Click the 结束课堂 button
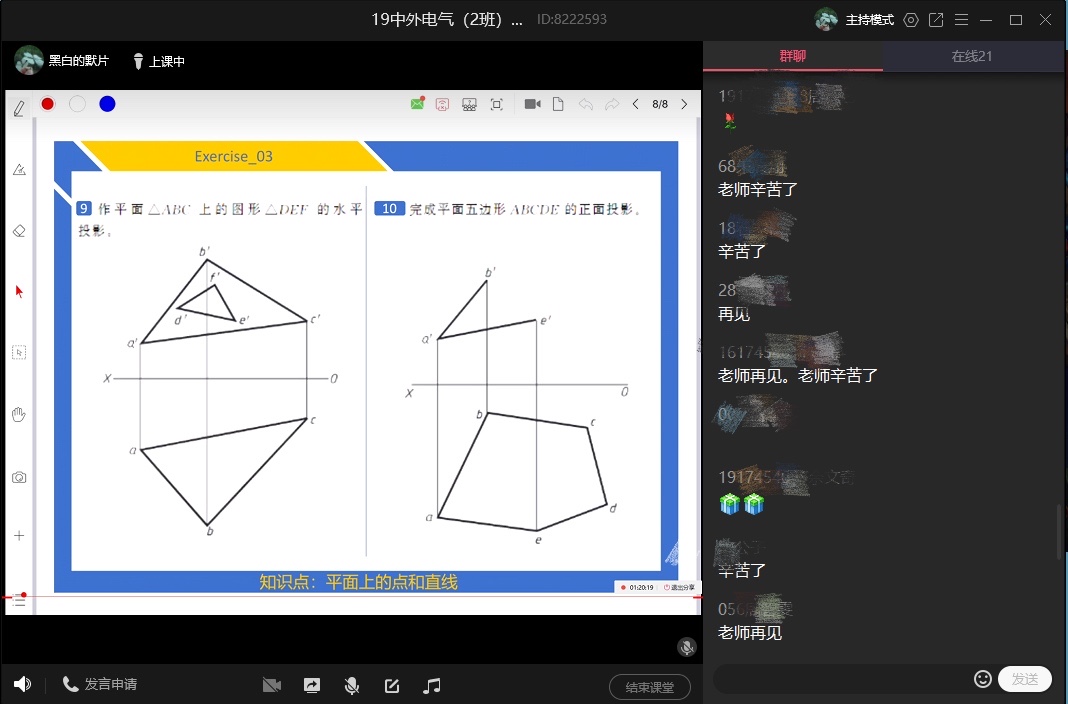Image resolution: width=1068 pixels, height=704 pixels. pyautogui.click(x=650, y=687)
